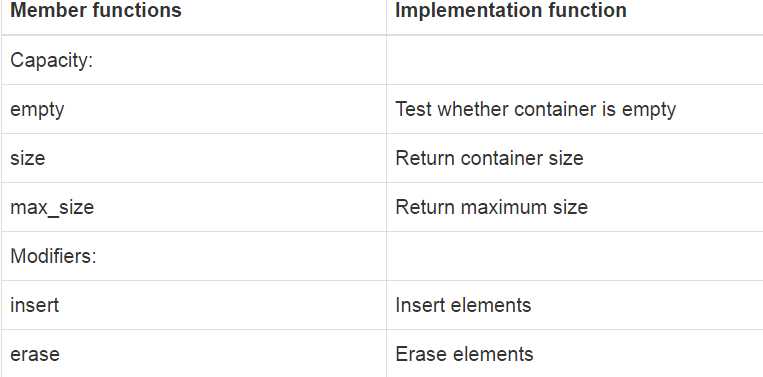
Task: Click empty cell beside "Capacity:" row
Action: coord(575,60)
